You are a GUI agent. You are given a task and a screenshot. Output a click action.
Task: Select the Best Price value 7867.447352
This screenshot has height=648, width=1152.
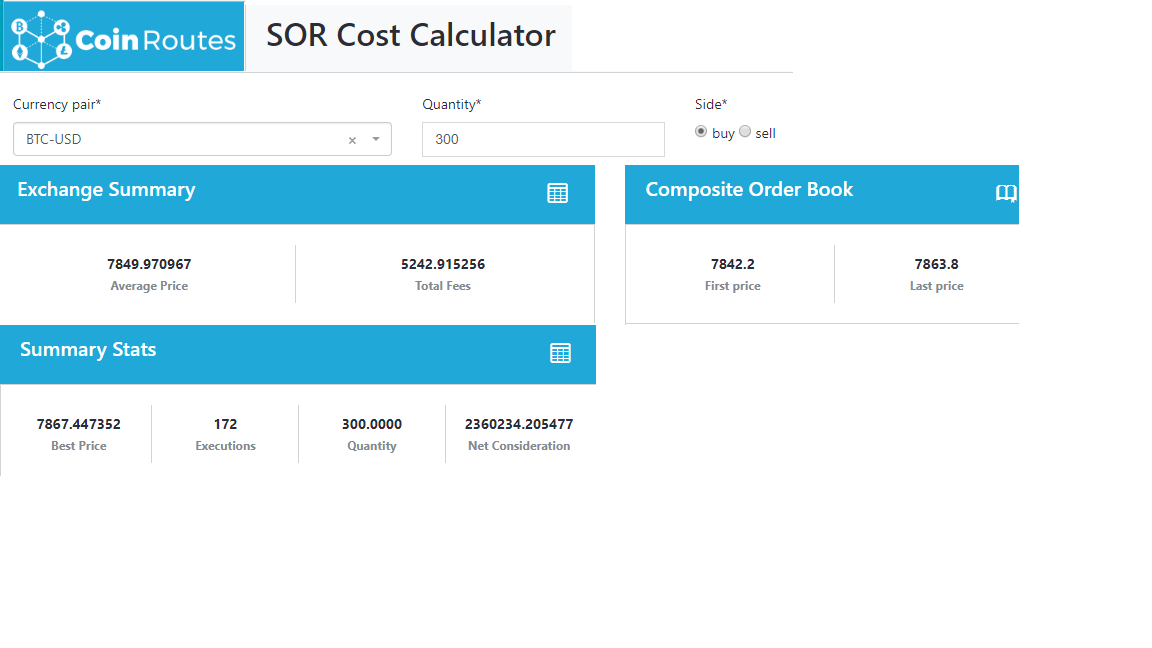tap(79, 424)
